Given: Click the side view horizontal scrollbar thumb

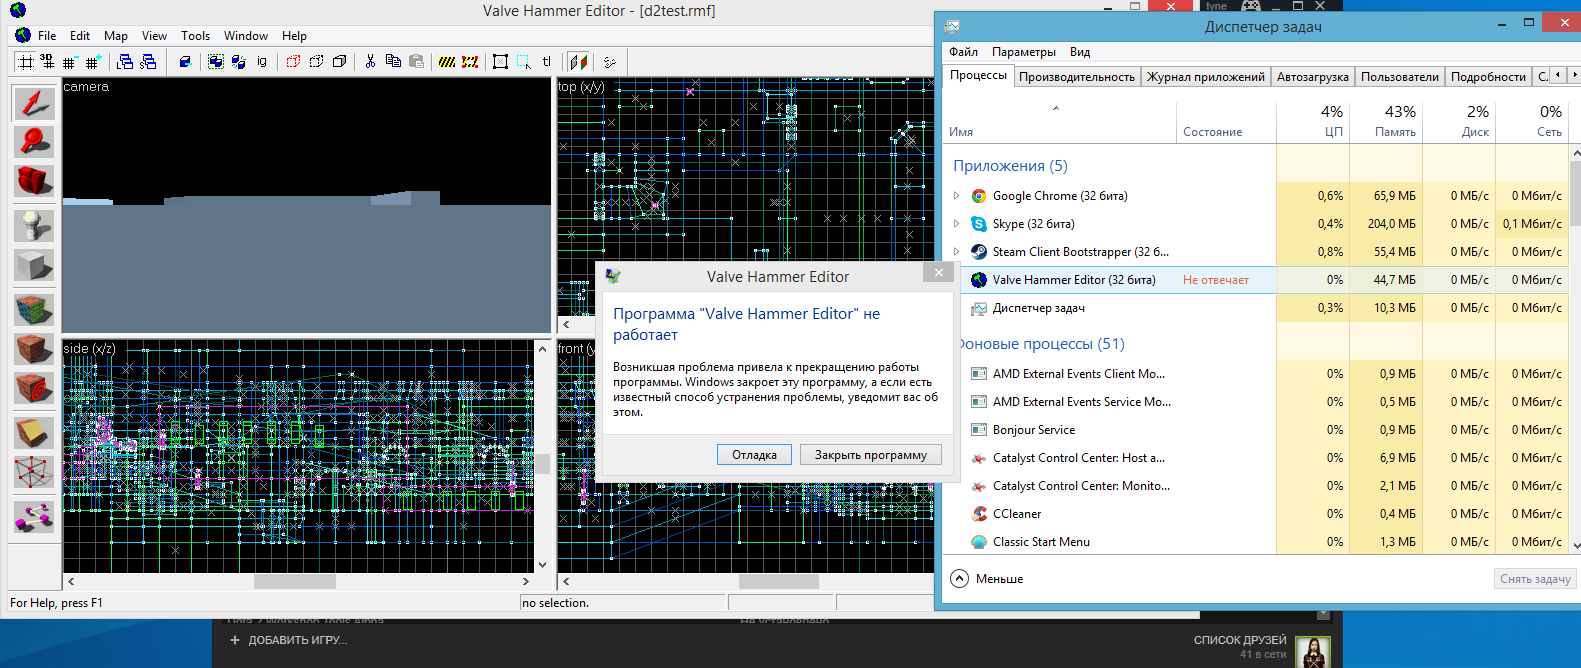Looking at the screenshot, I should (x=295, y=581).
